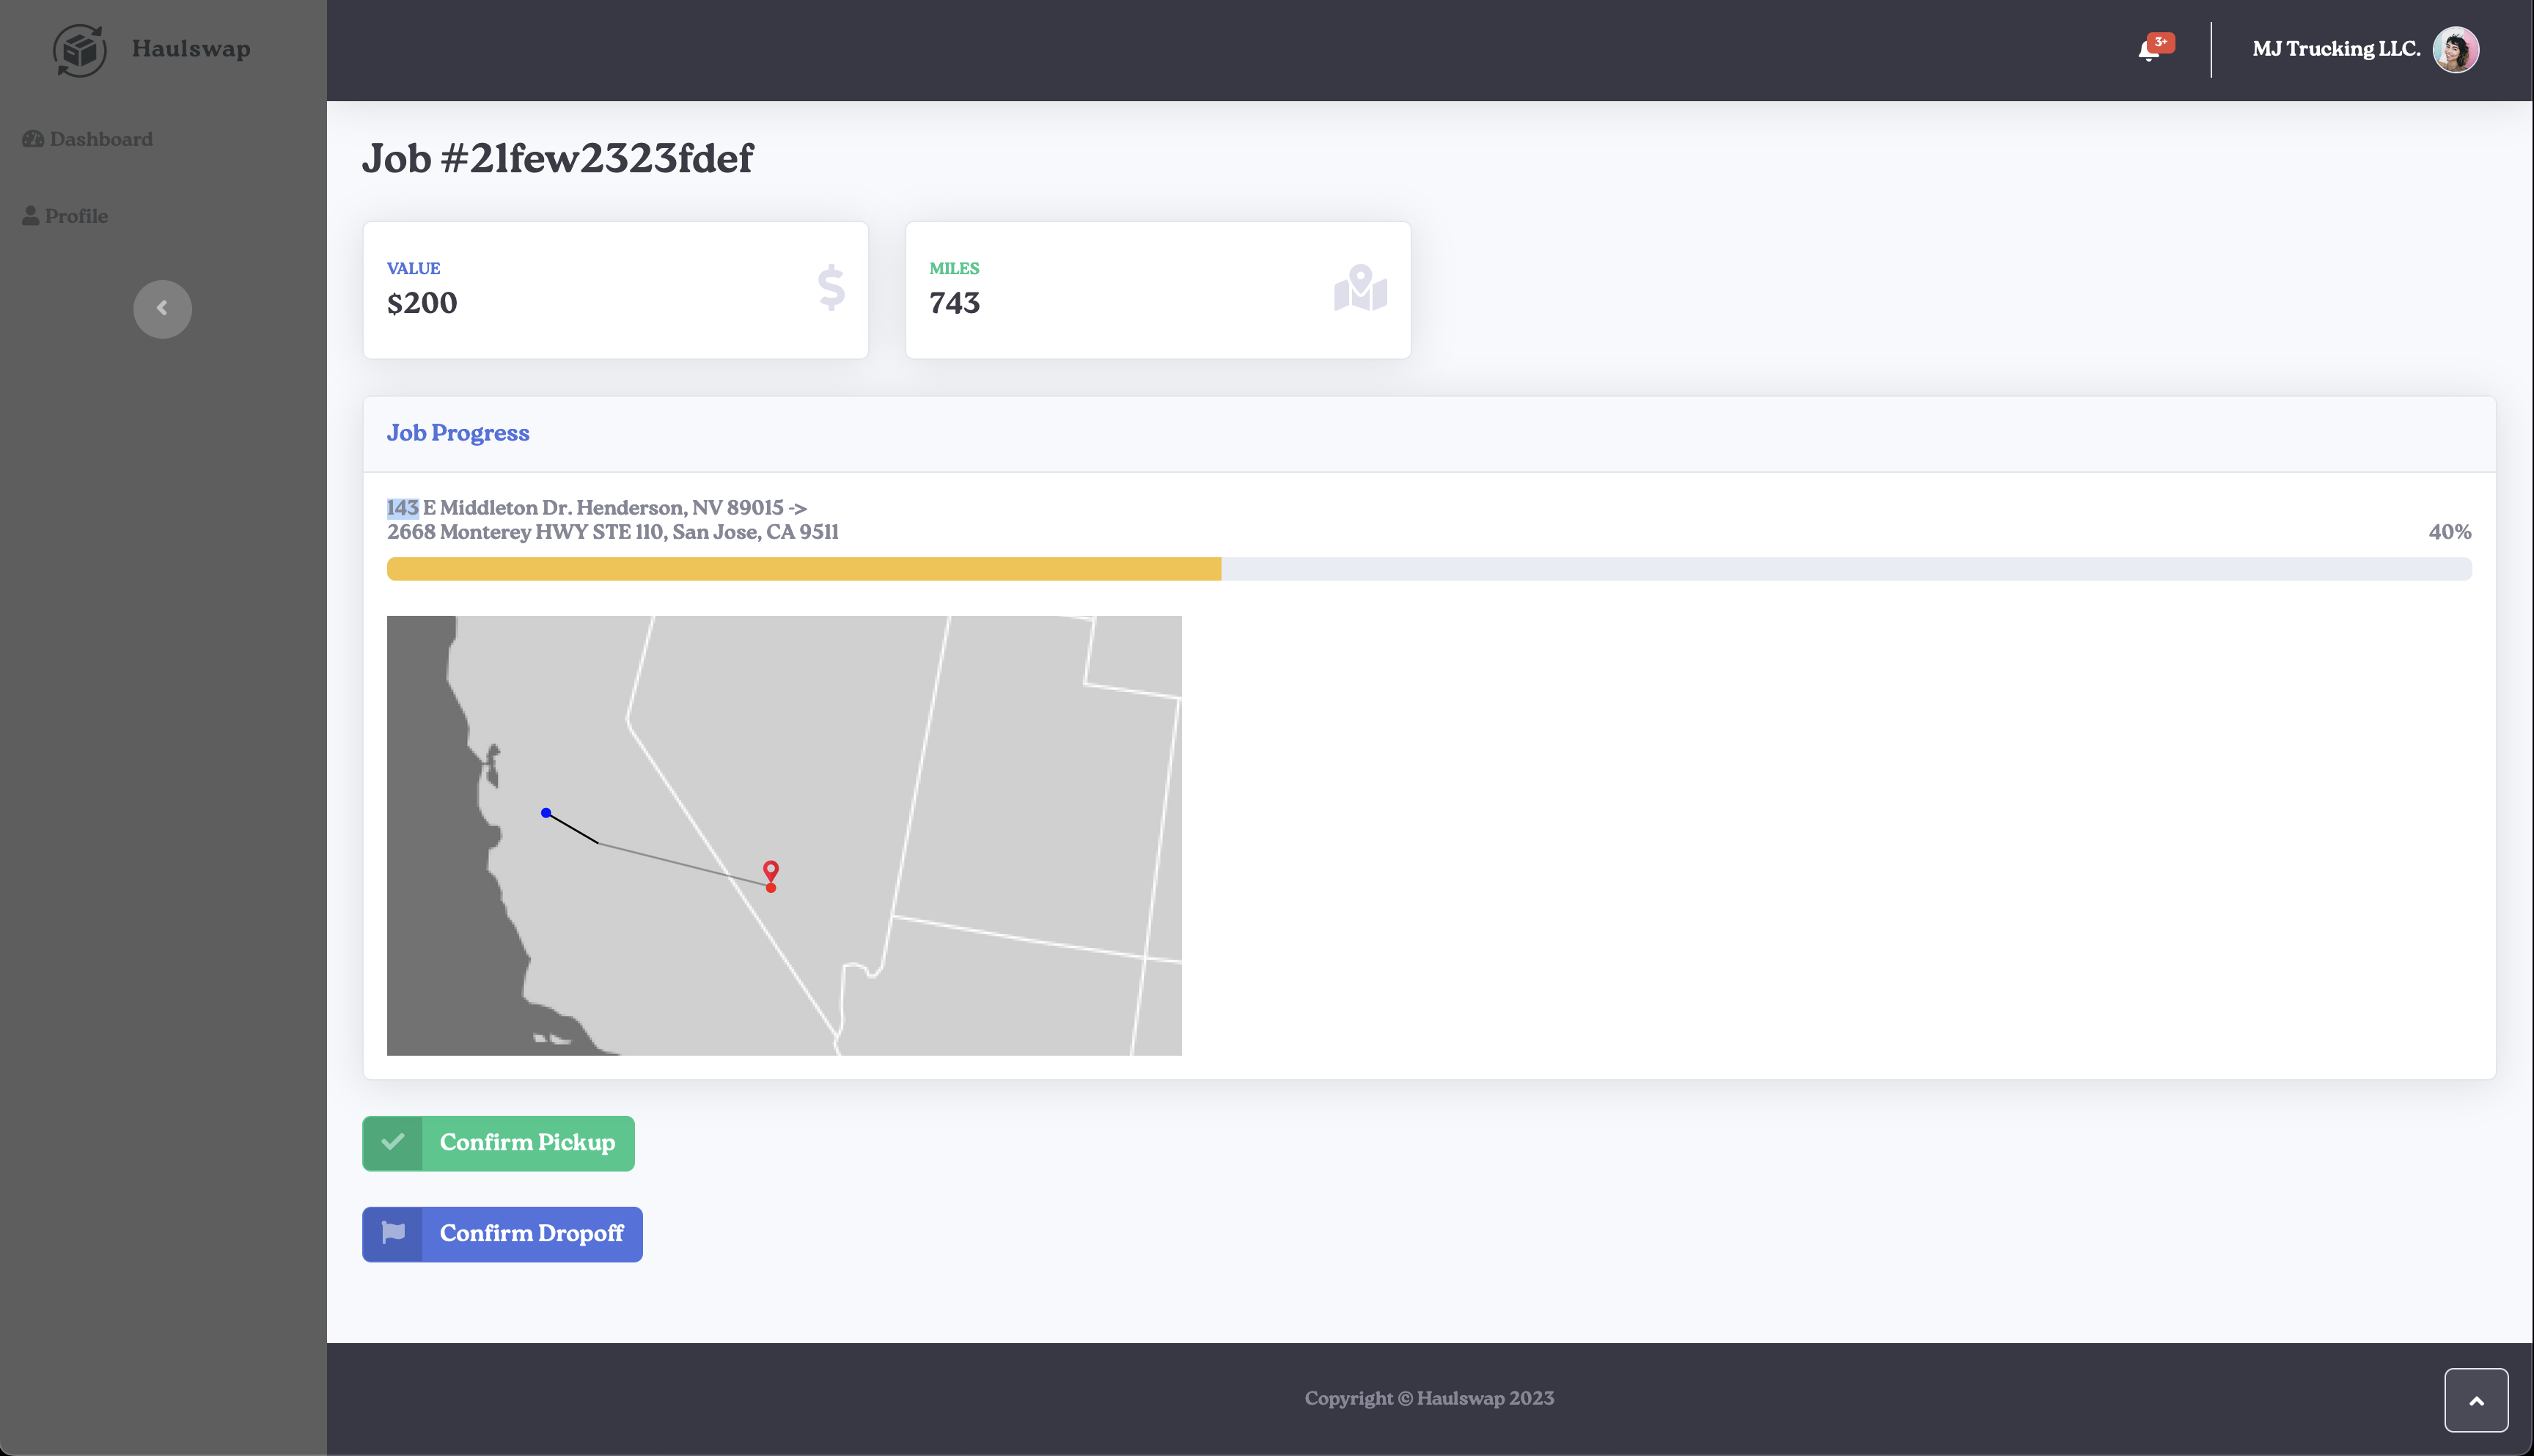Click the yellow job progress bar
This screenshot has width=2534, height=1456.
(x=803, y=569)
